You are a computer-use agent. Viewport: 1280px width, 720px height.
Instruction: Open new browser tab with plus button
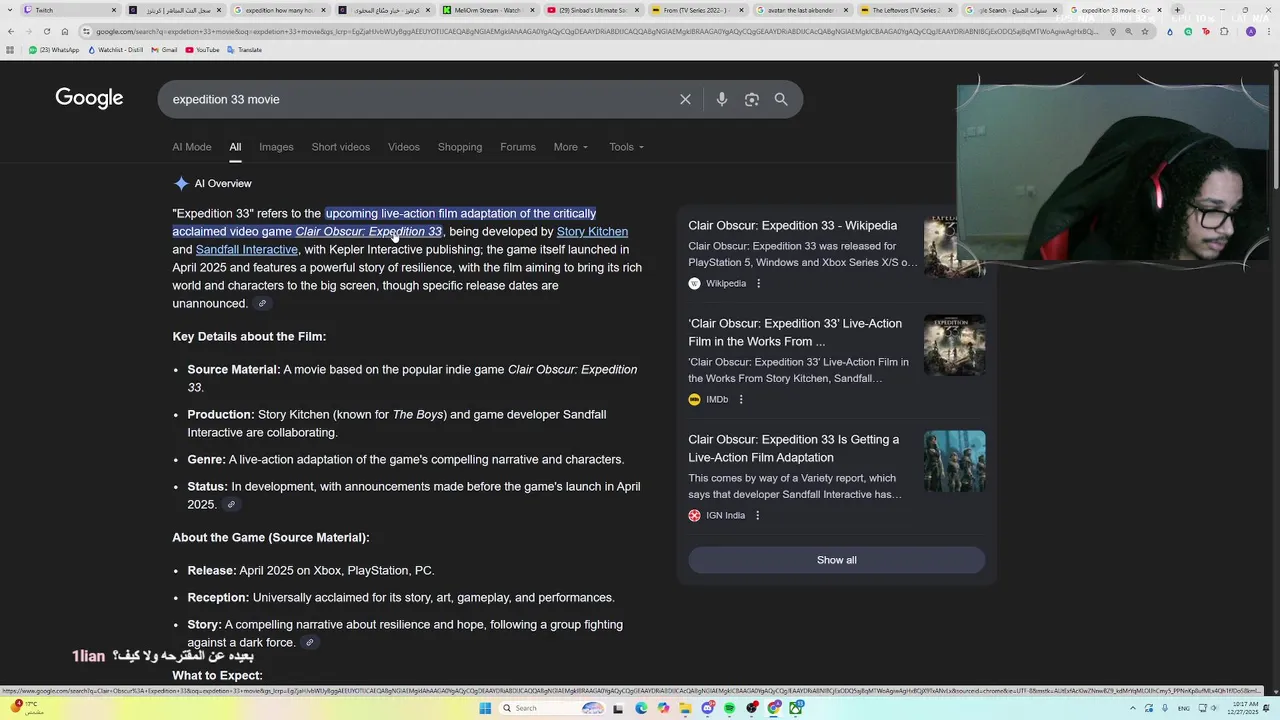pyautogui.click(x=1177, y=10)
